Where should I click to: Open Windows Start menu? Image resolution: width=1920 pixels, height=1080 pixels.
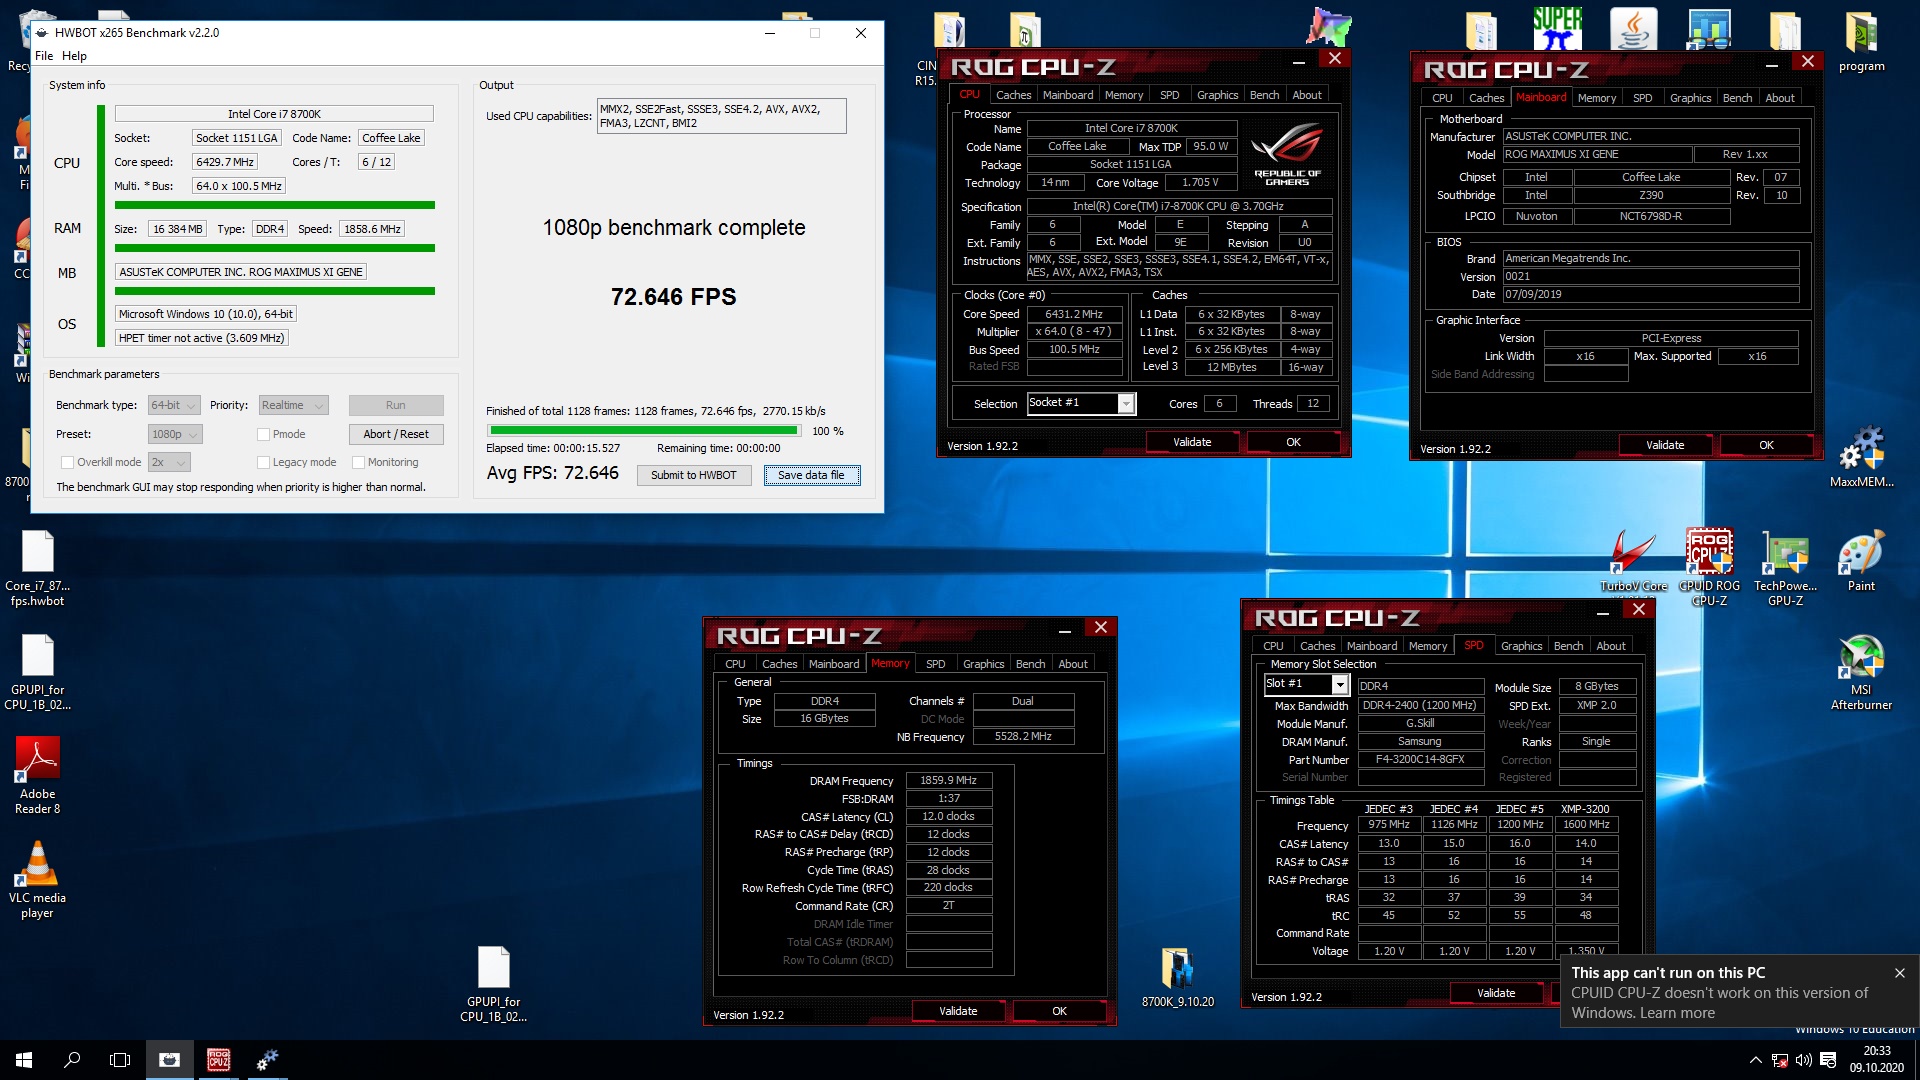pos(24,1060)
